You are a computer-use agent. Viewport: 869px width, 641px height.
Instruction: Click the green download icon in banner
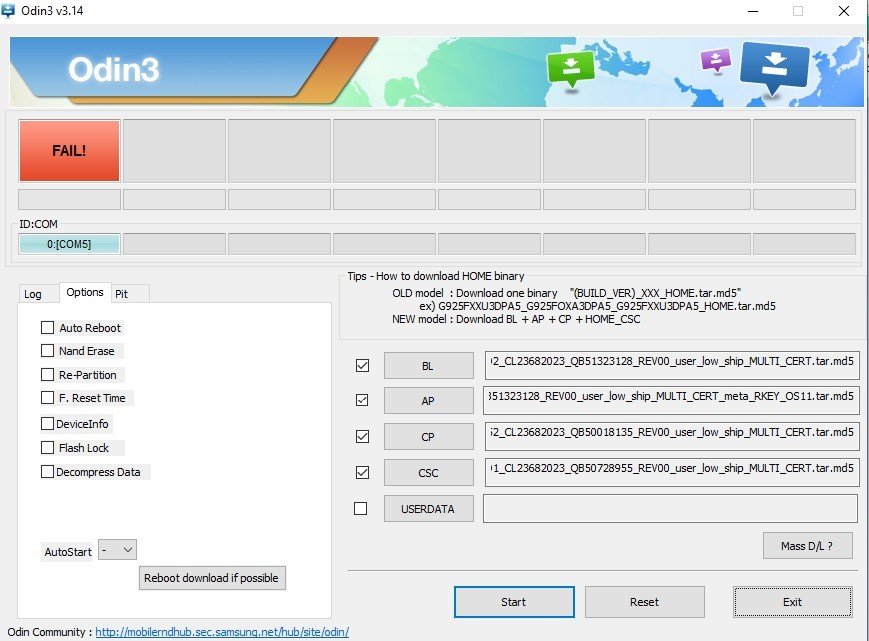[x=570, y=69]
